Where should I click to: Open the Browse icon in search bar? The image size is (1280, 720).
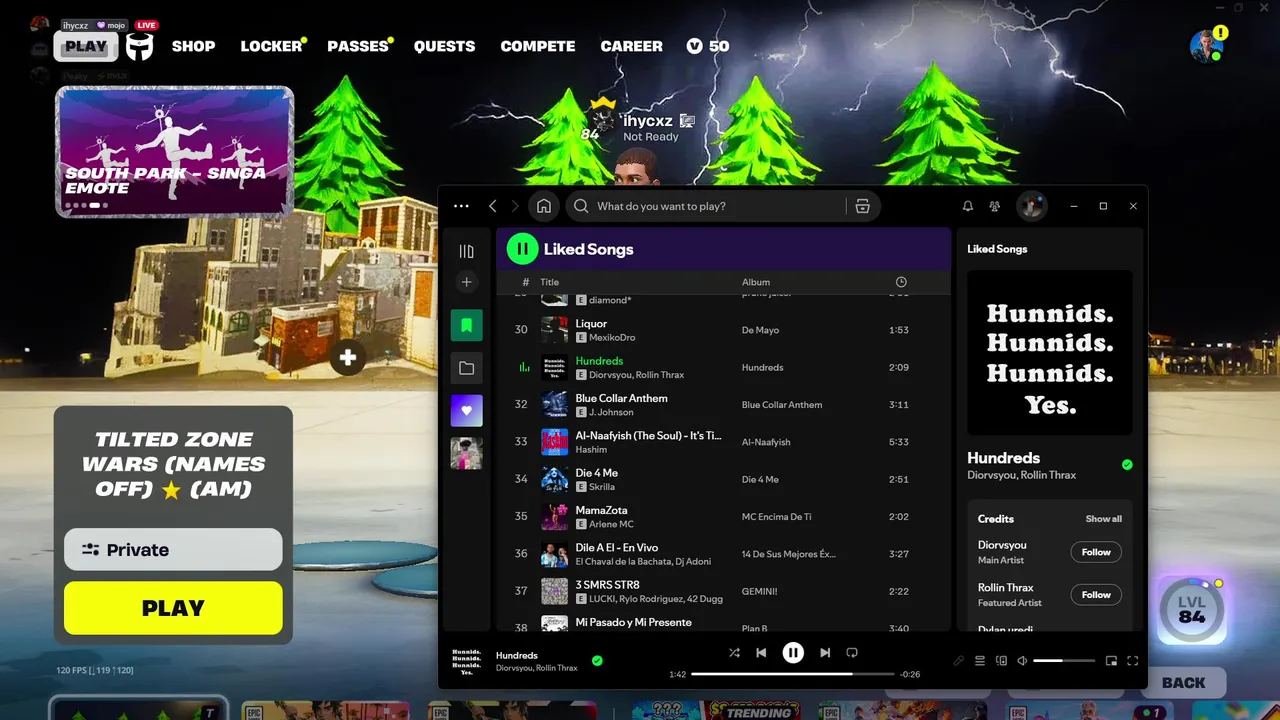tap(862, 206)
